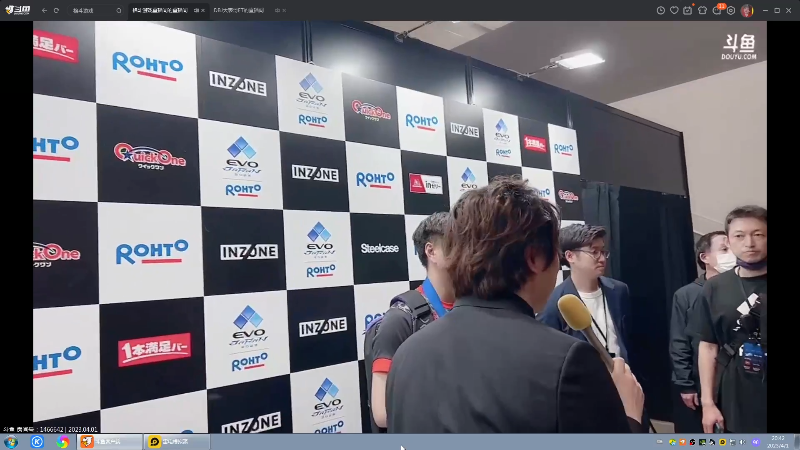Go back using the left arrow
Image resolution: width=800 pixels, height=450 pixels.
pyautogui.click(x=44, y=10)
